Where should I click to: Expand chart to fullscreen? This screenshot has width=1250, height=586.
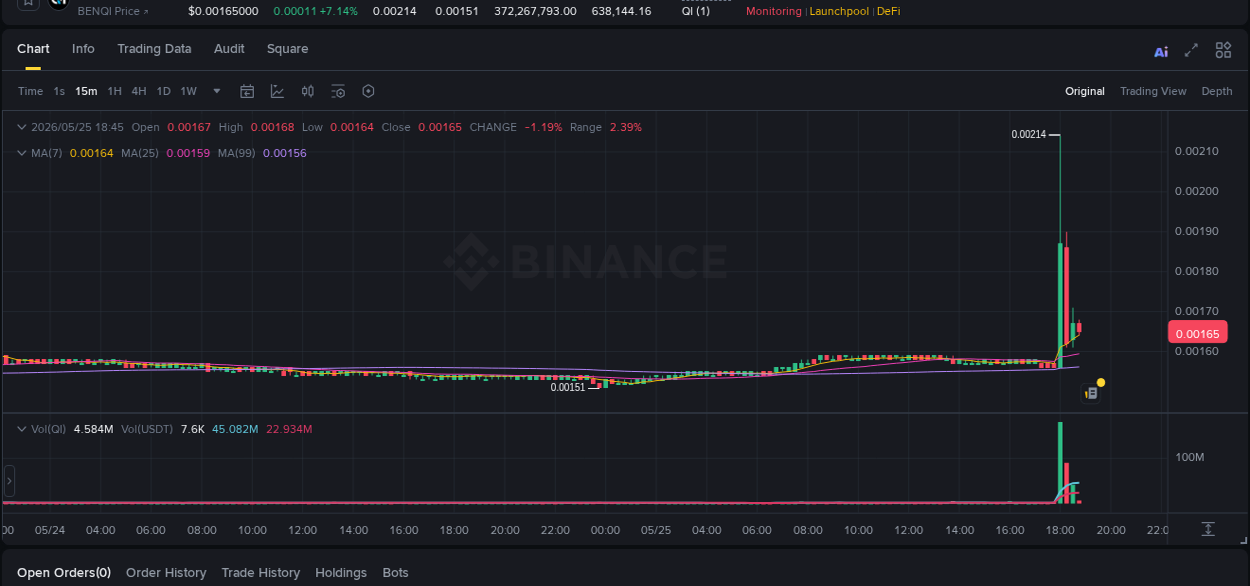coord(1191,50)
